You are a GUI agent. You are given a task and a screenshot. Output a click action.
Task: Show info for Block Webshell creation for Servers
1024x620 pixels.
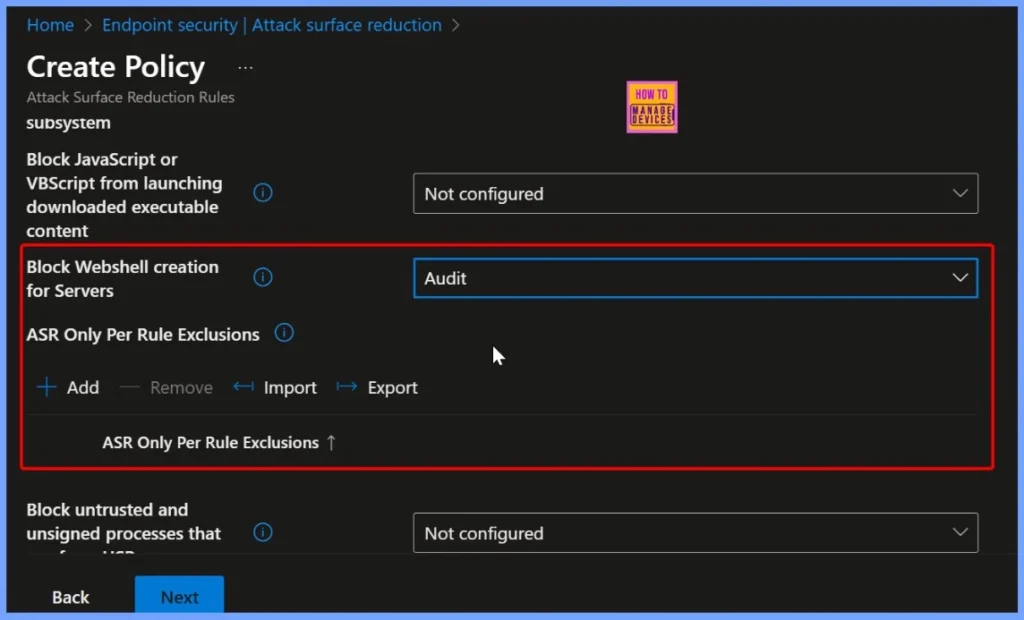click(263, 278)
